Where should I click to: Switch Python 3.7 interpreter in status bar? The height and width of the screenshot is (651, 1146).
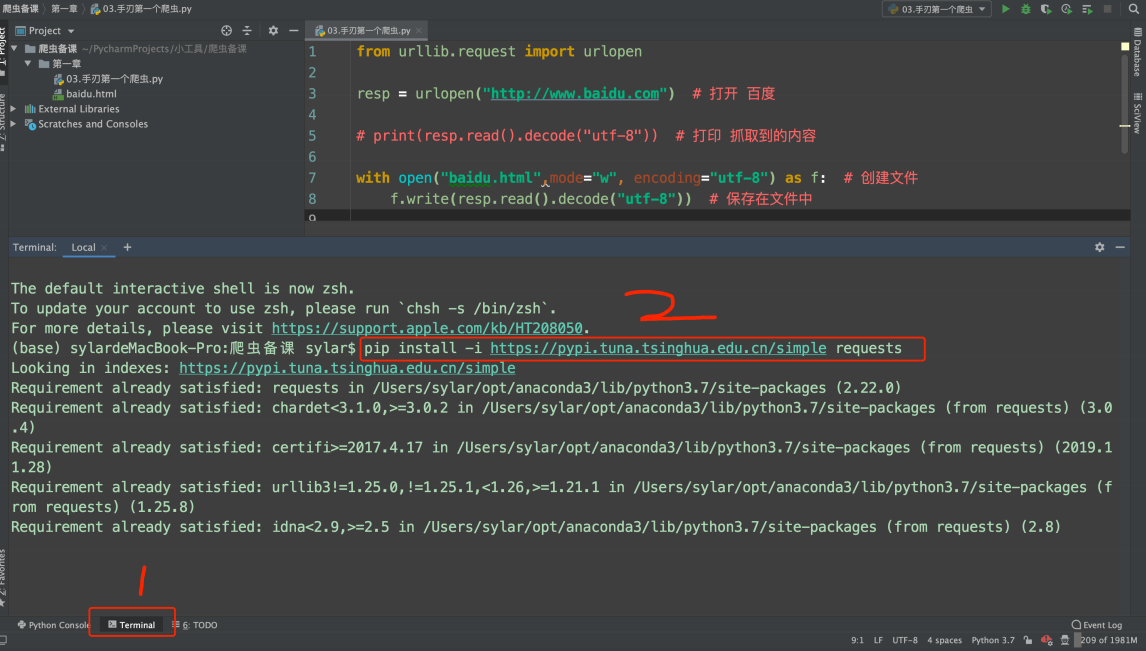993,640
